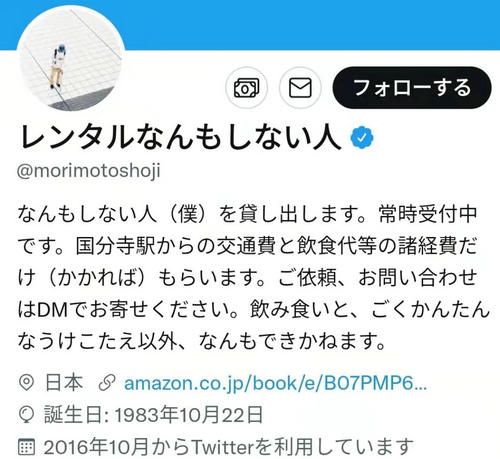Viewport: 500px width, 459px height.
Task: Click the location pin icon
Action: [26, 383]
